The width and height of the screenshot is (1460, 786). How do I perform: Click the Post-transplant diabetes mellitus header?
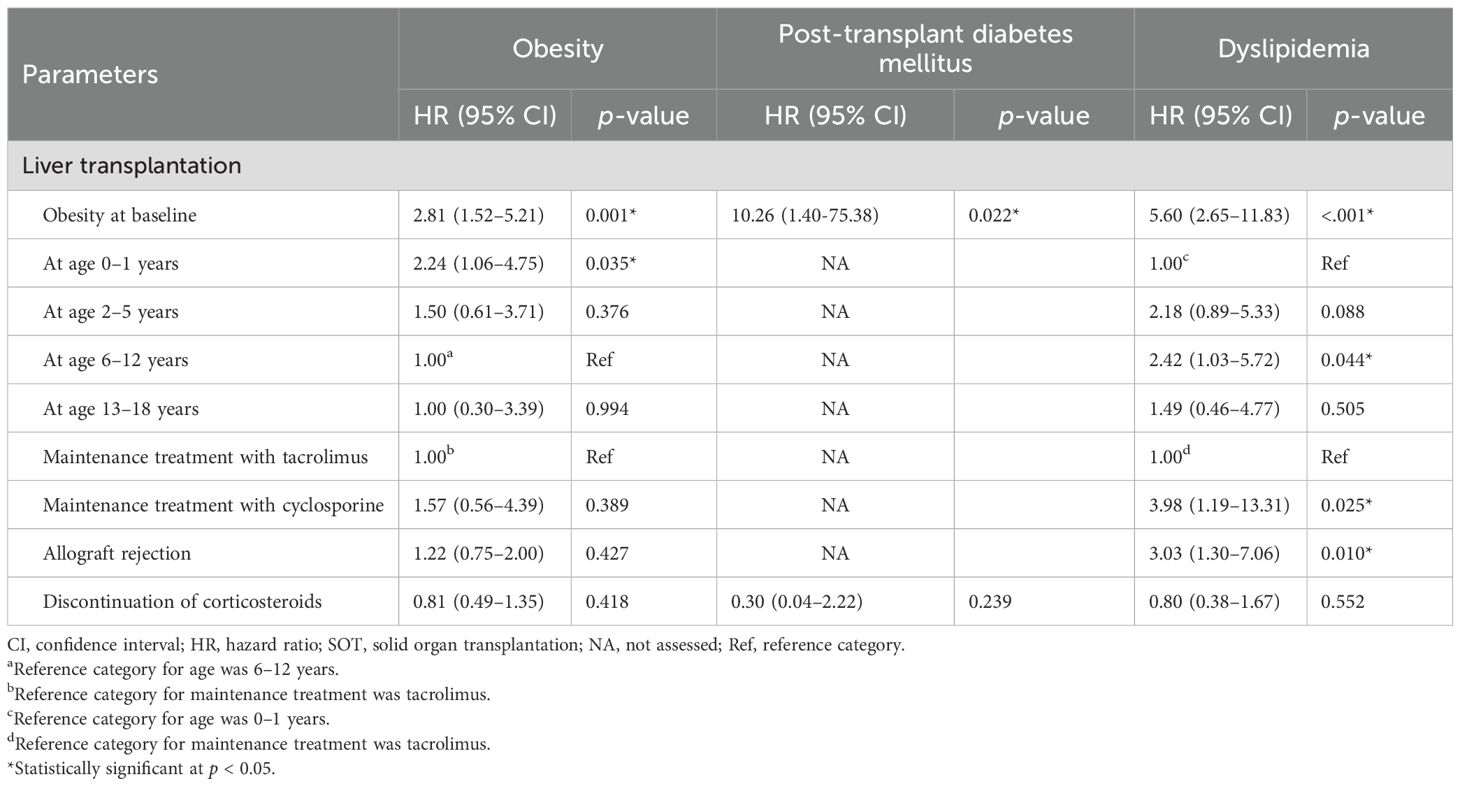coord(925,49)
